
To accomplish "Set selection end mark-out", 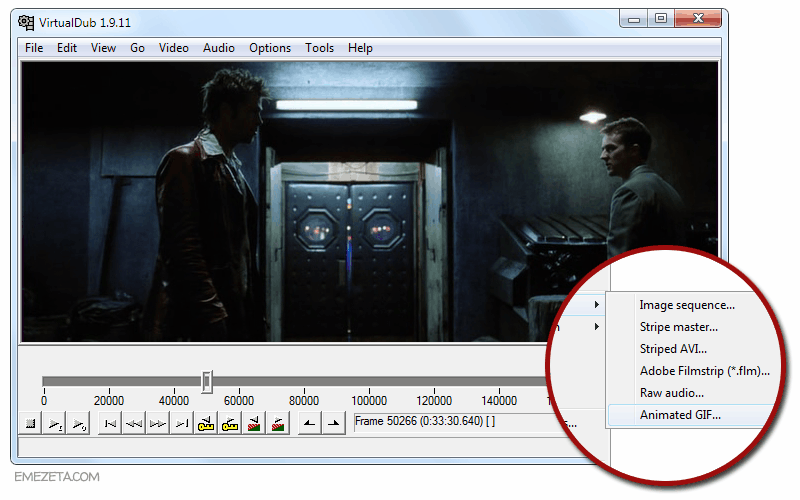I will pyautogui.click(x=333, y=423).
